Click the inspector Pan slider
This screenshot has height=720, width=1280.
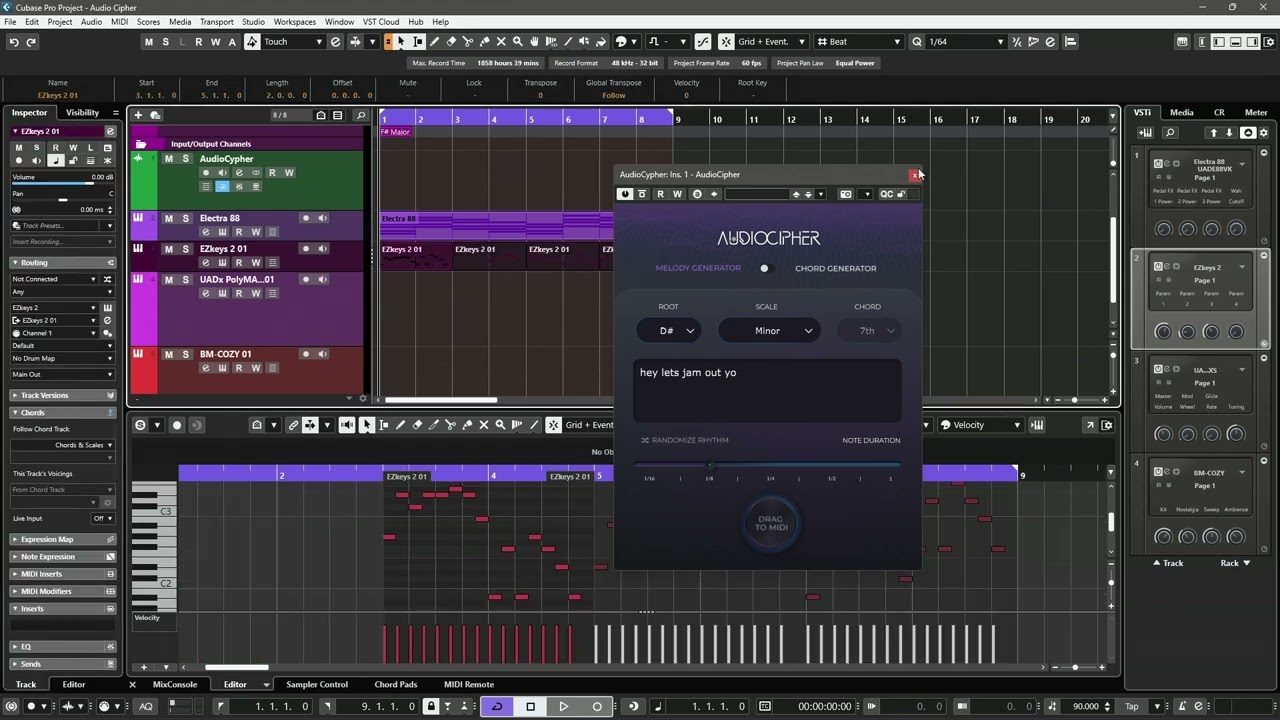pos(62,200)
